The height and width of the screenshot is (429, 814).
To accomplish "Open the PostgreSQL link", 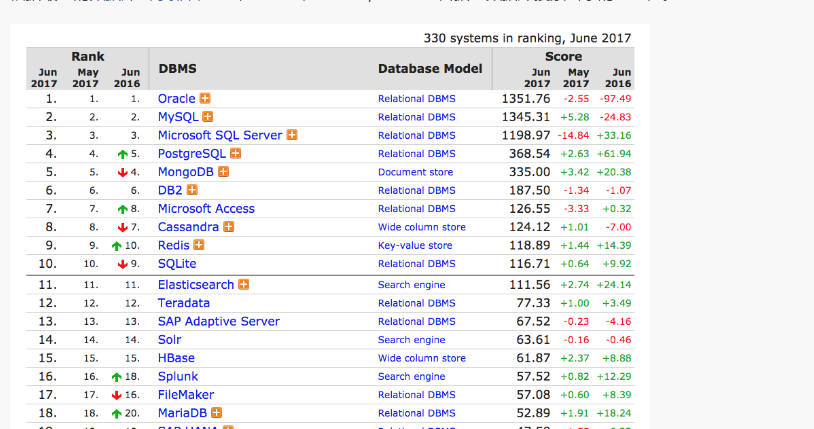I will [192, 154].
